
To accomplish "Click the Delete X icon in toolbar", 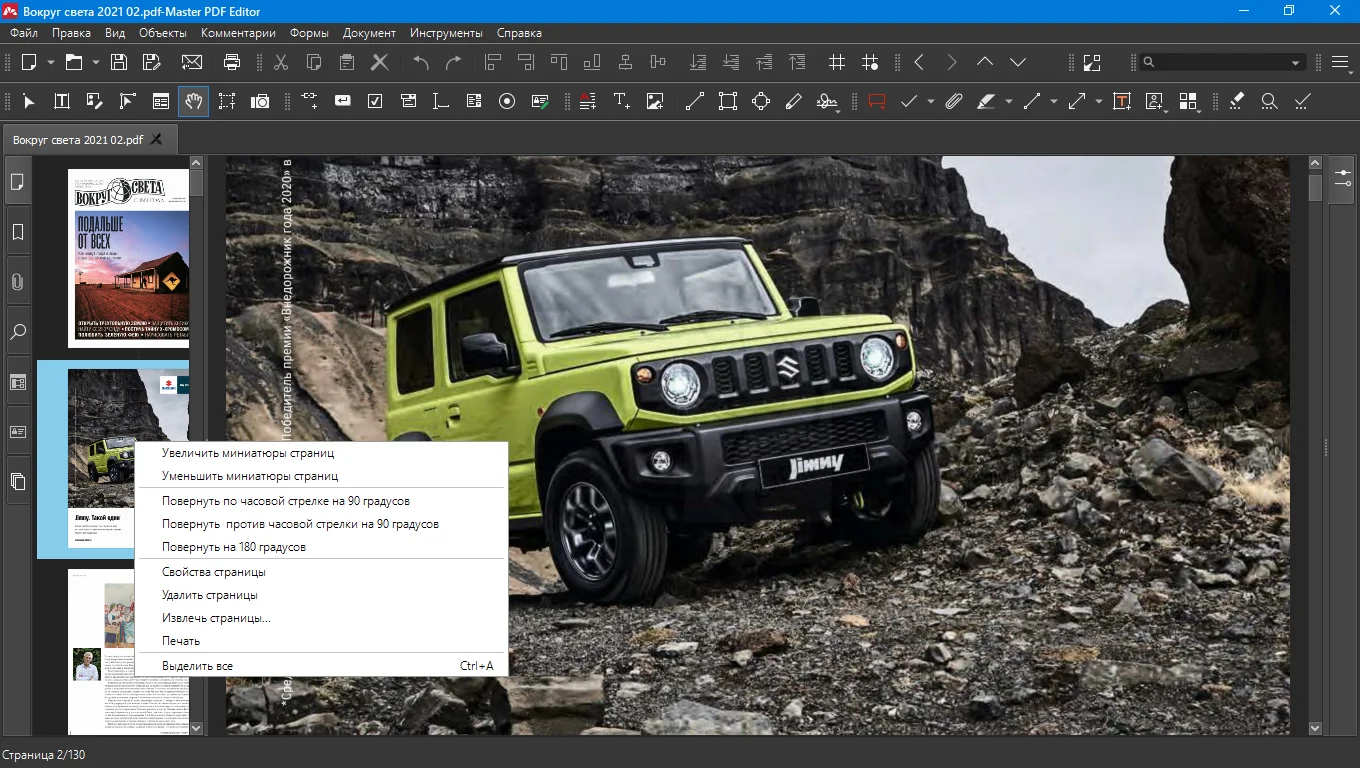I will pos(380,62).
